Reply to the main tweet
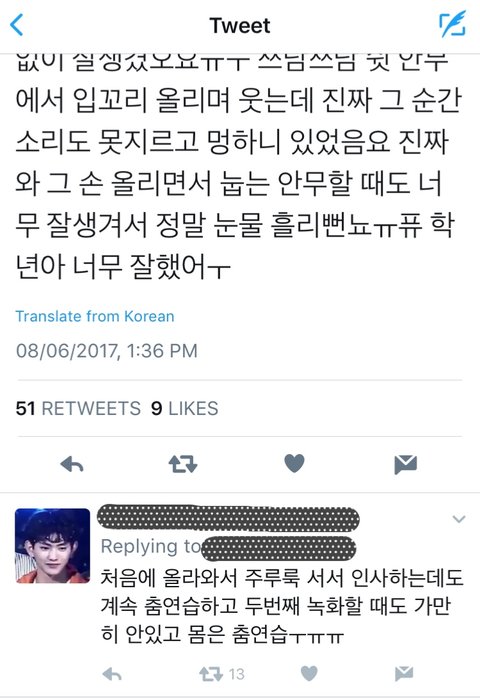The width and height of the screenshot is (480, 698). coord(72,464)
